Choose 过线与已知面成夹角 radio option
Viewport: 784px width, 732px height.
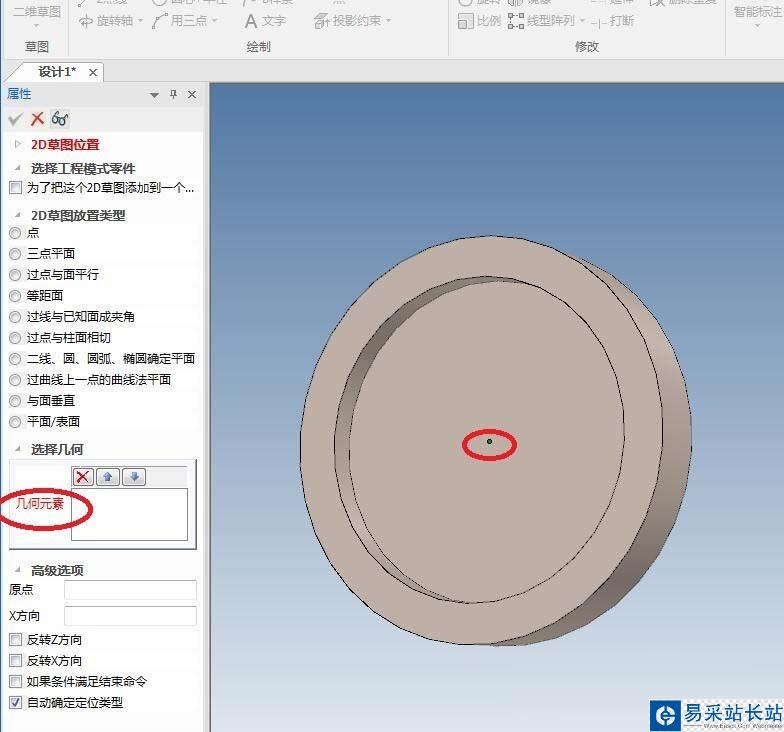[x=15, y=317]
